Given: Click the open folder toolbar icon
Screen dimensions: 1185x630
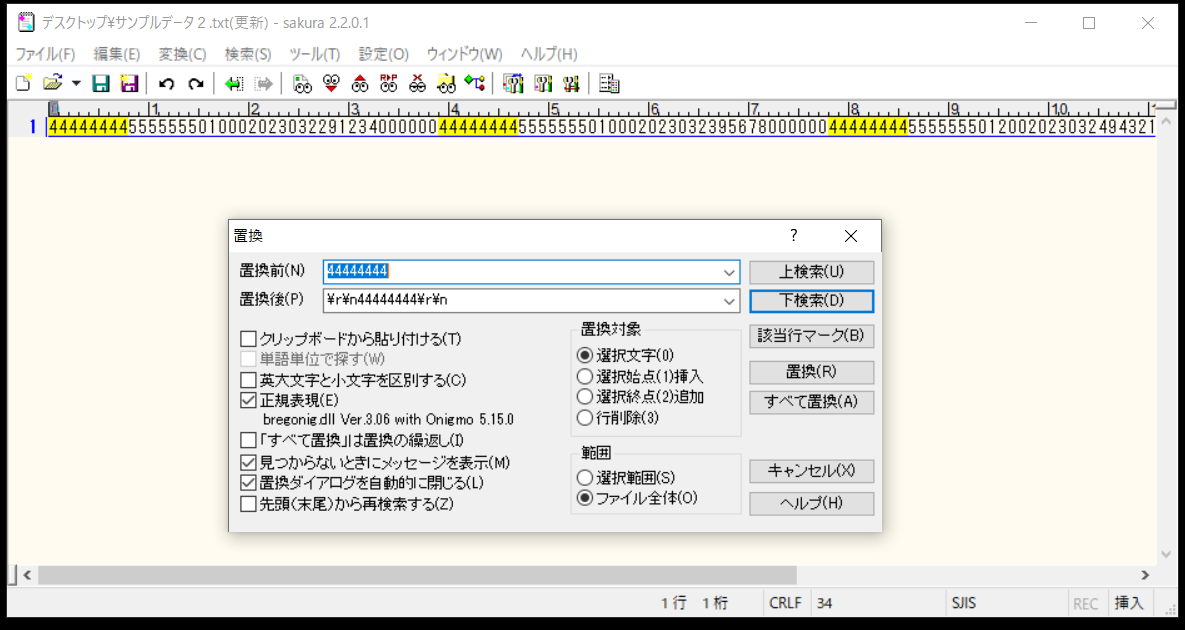Looking at the screenshot, I should (x=51, y=83).
